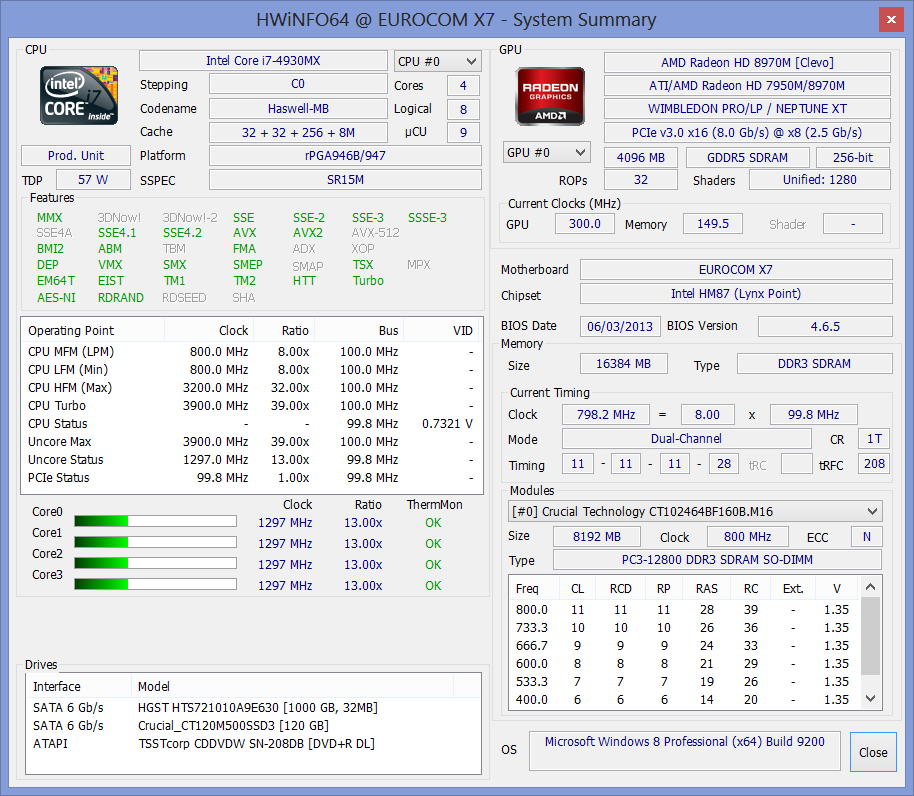914x796 pixels.
Task: Click the ECC N value field
Action: tap(867, 536)
